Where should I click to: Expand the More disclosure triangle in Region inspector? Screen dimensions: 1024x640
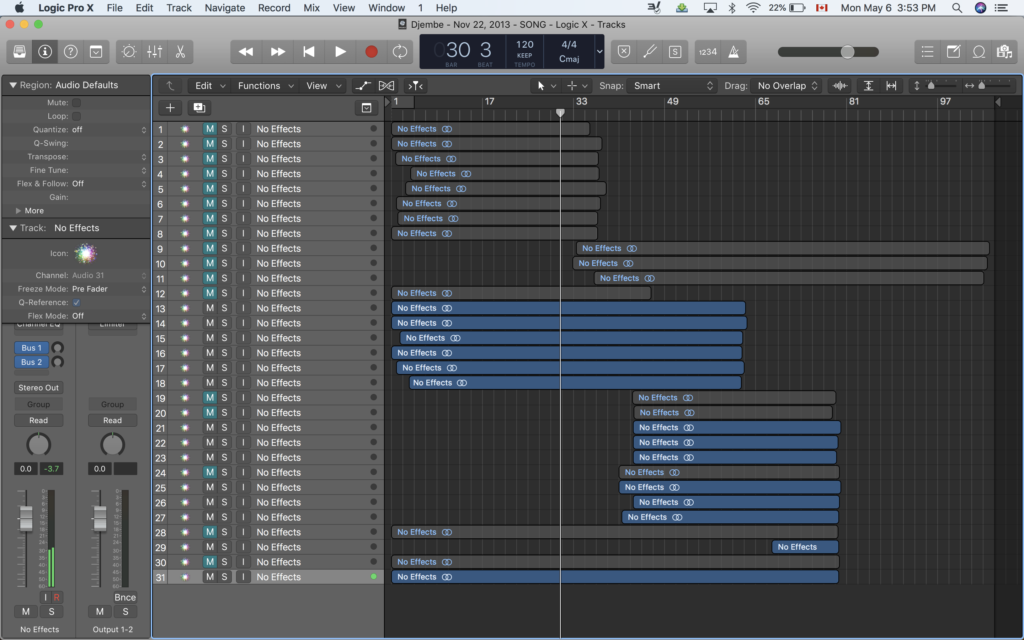(x=18, y=211)
